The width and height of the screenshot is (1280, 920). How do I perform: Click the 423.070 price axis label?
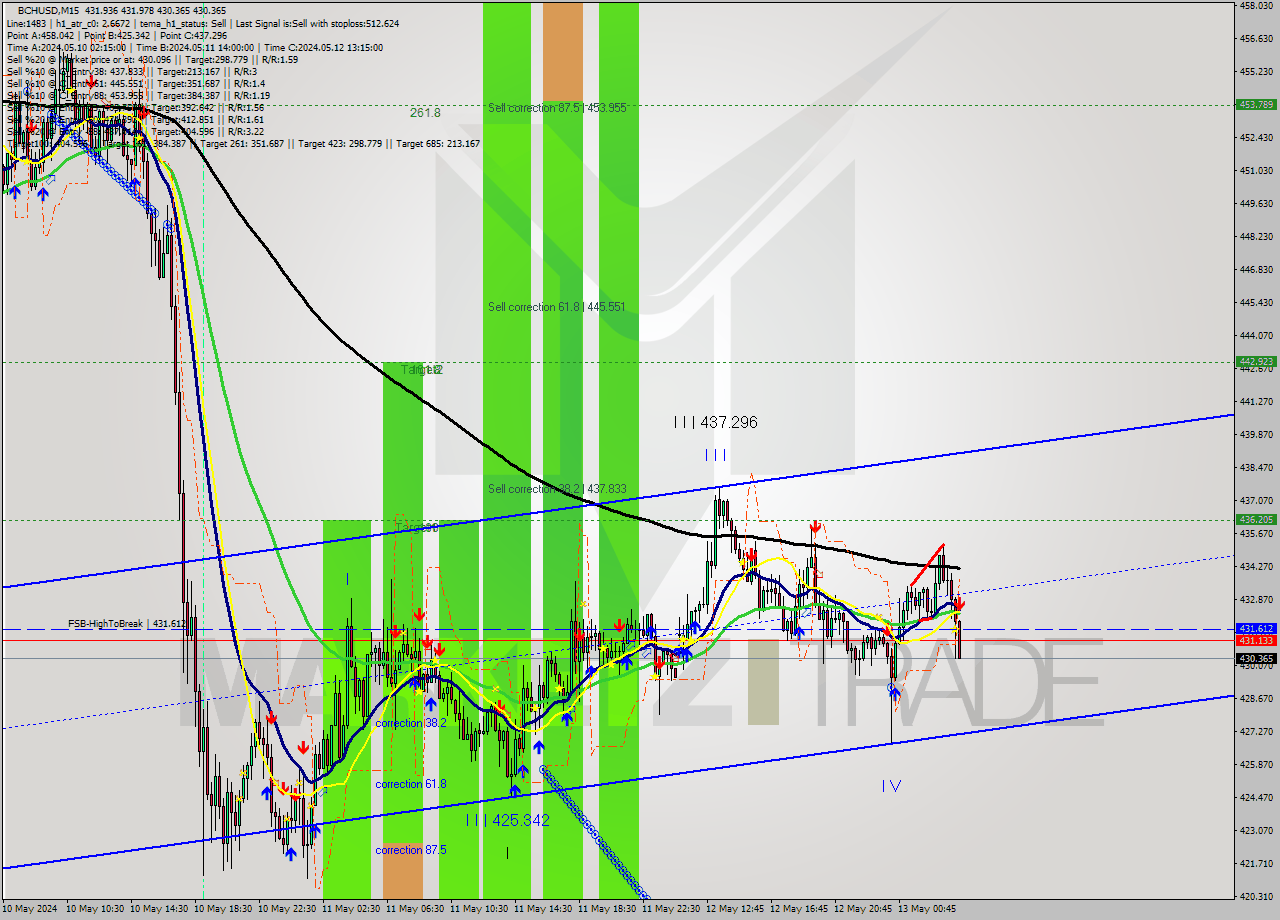click(x=1256, y=831)
